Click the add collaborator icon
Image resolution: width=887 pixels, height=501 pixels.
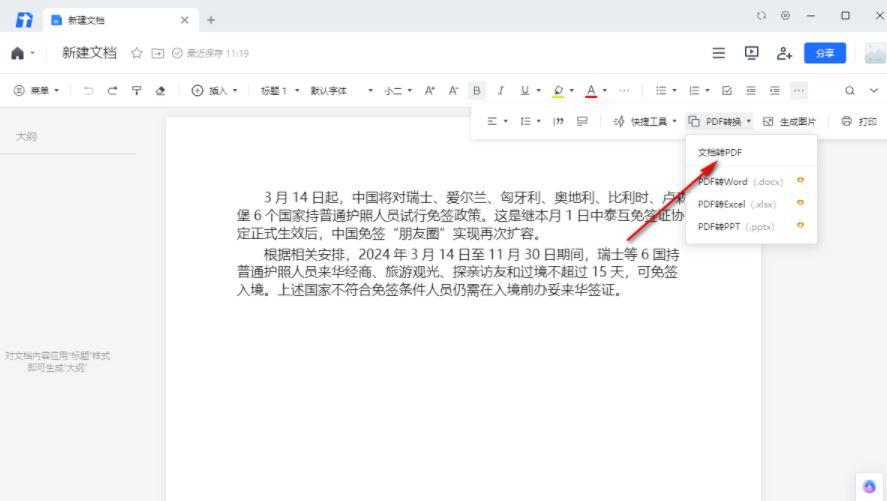click(784, 53)
